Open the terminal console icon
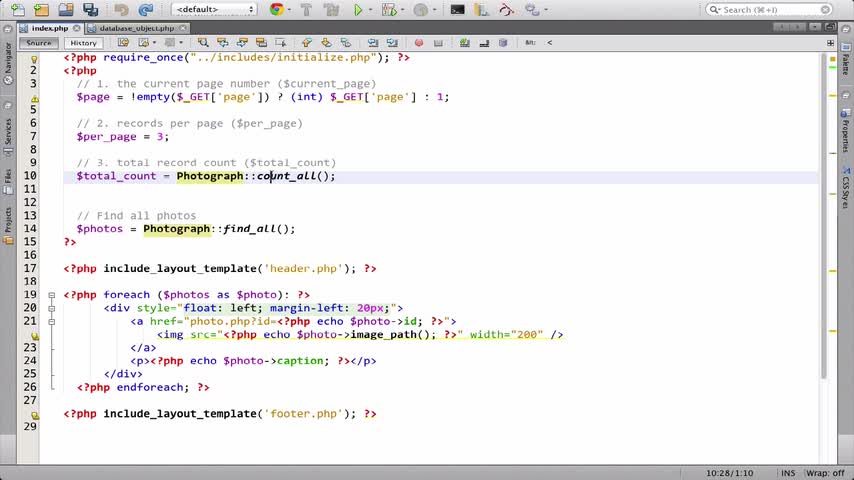Screen dimensions: 854x480 pyautogui.click(x=458, y=9)
